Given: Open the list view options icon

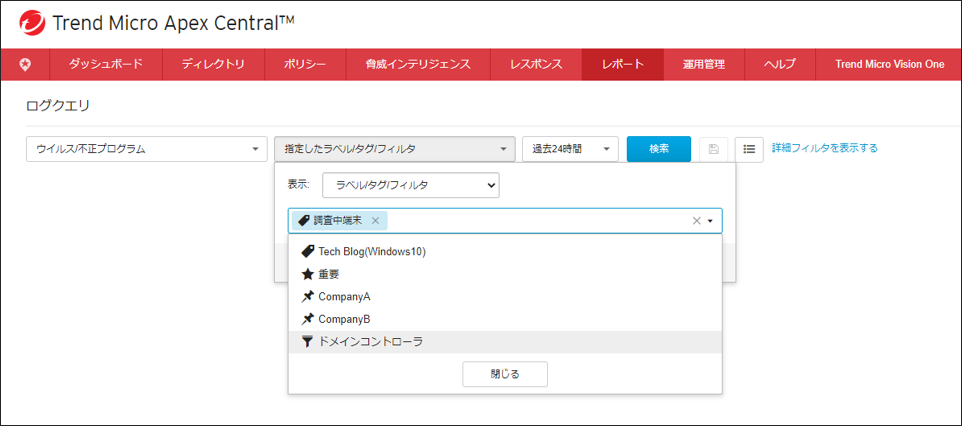Looking at the screenshot, I should click(748, 149).
